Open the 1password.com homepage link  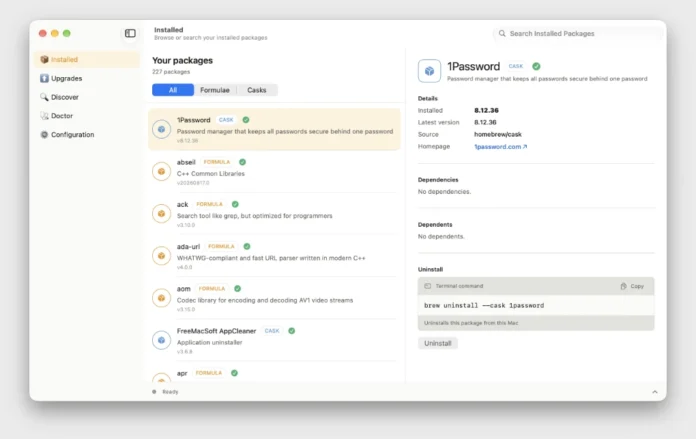(x=500, y=146)
